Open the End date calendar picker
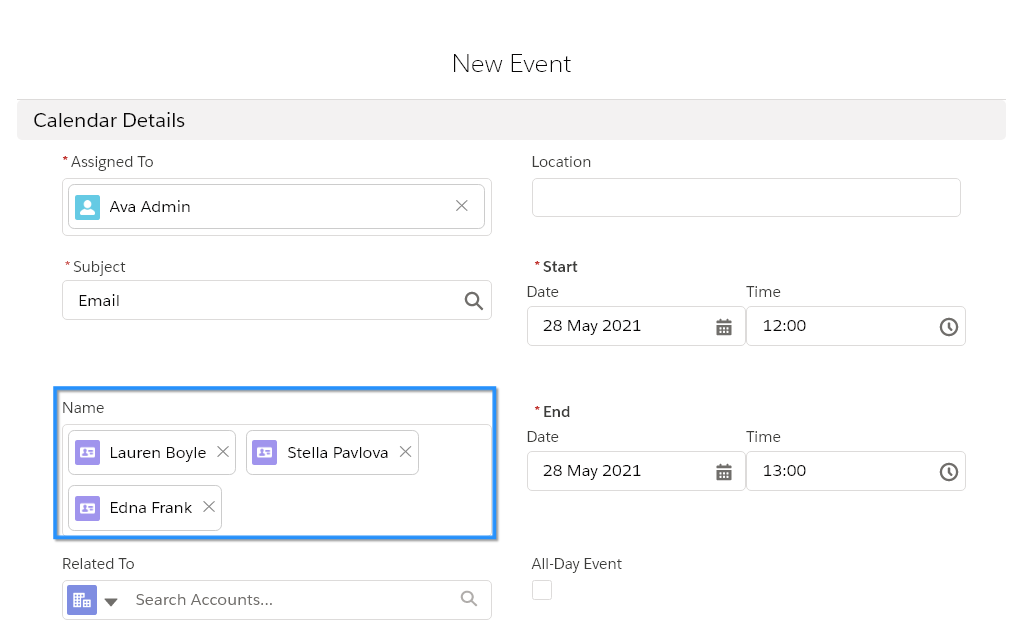The width and height of the screenshot is (1025, 628). pos(724,471)
